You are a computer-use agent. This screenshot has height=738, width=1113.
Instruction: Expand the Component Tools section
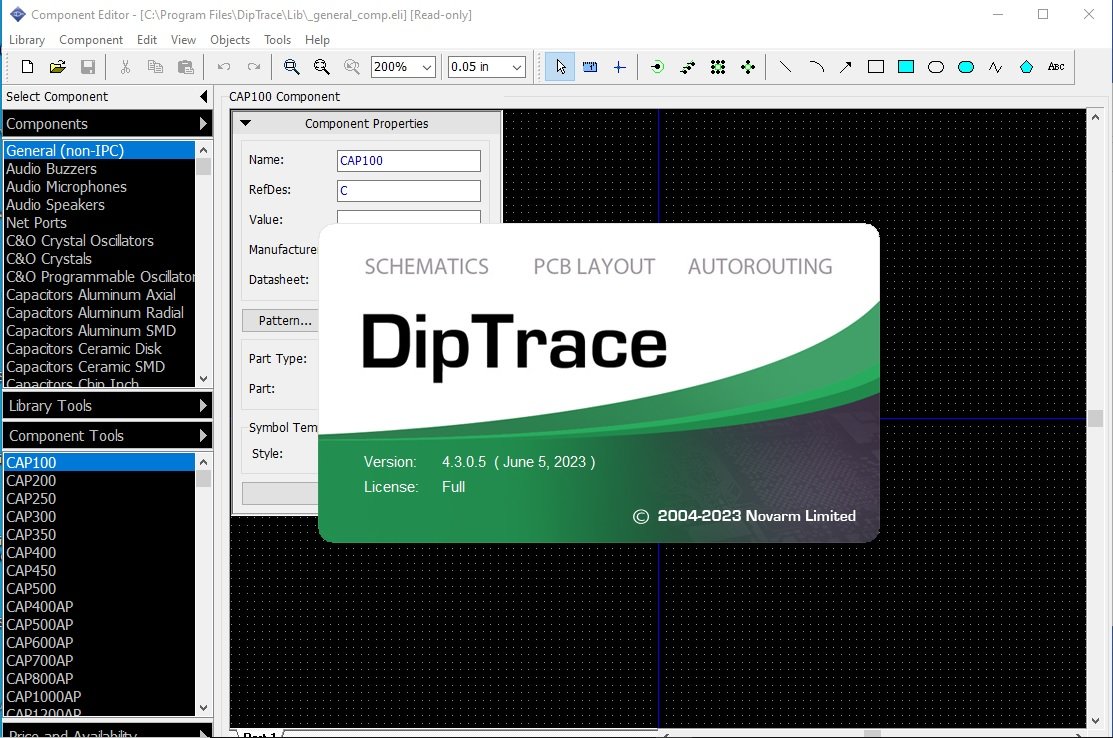point(107,436)
